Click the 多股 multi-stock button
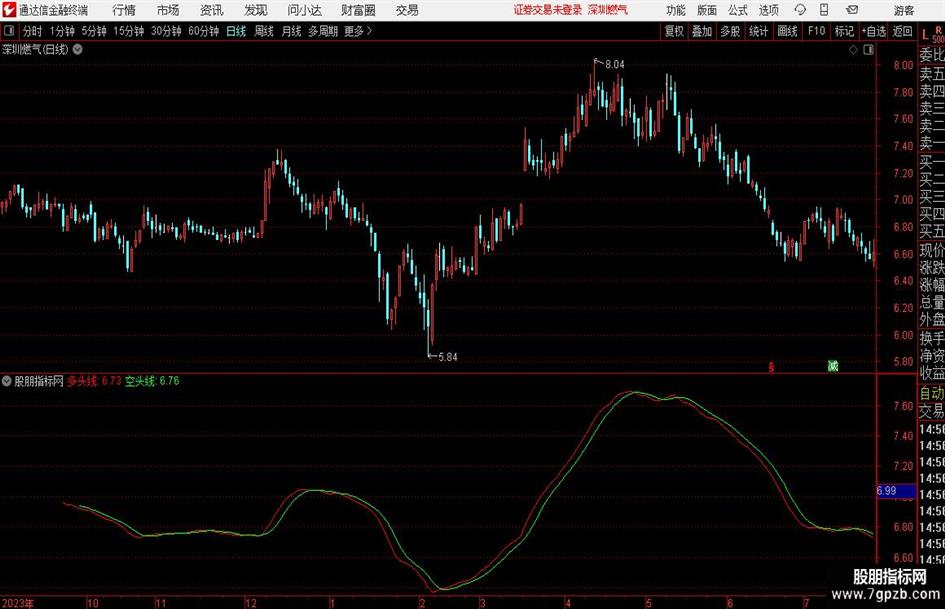 tap(730, 31)
